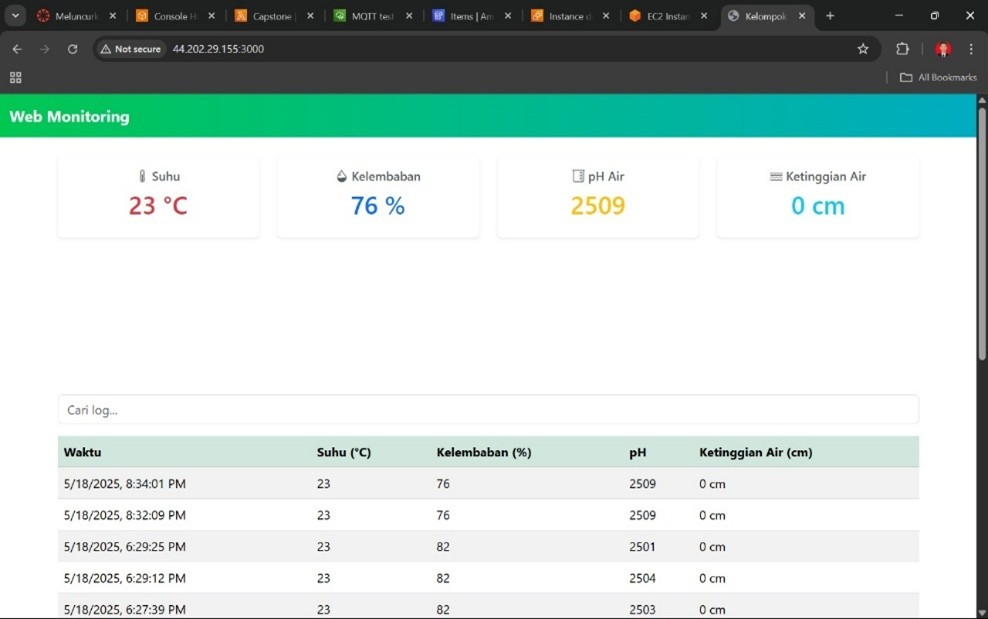Image resolution: width=988 pixels, height=619 pixels.
Task: Close the Capstone tab
Action: point(310,16)
